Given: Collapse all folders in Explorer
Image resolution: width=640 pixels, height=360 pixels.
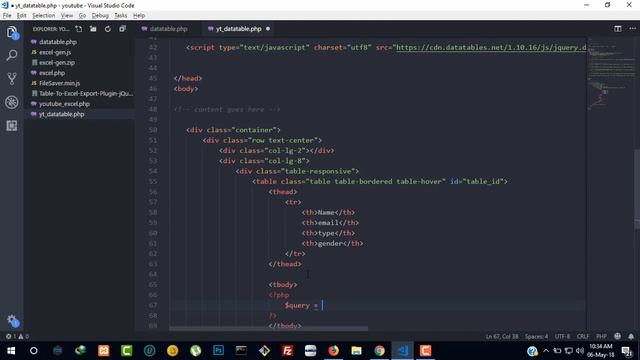Looking at the screenshot, I should tap(122, 29).
